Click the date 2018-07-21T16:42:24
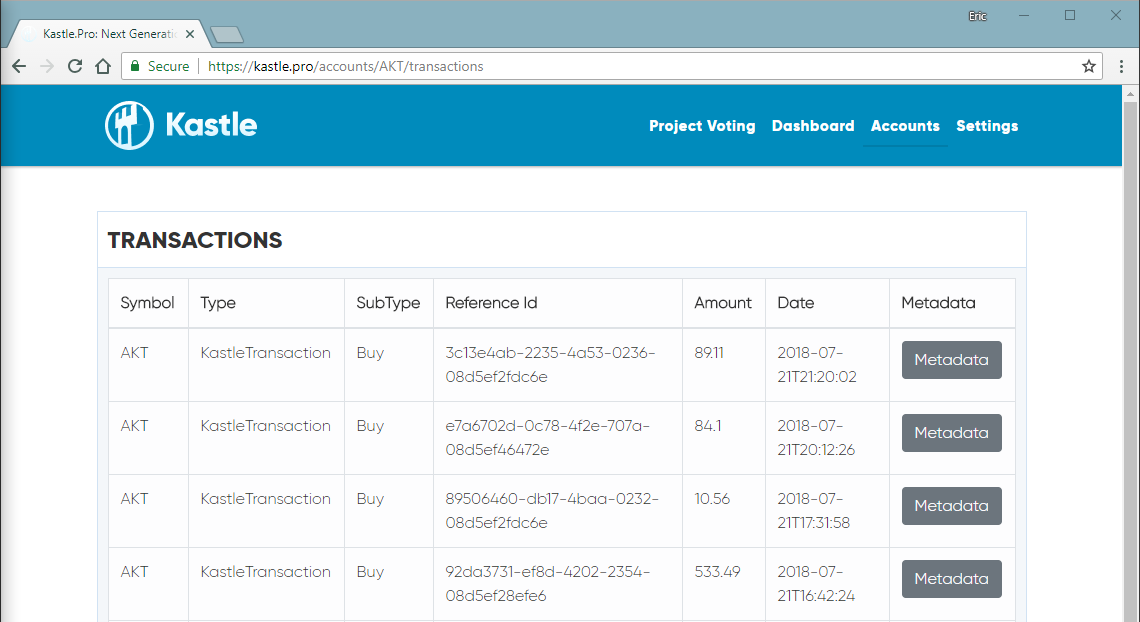1140x622 pixels. tap(816, 583)
